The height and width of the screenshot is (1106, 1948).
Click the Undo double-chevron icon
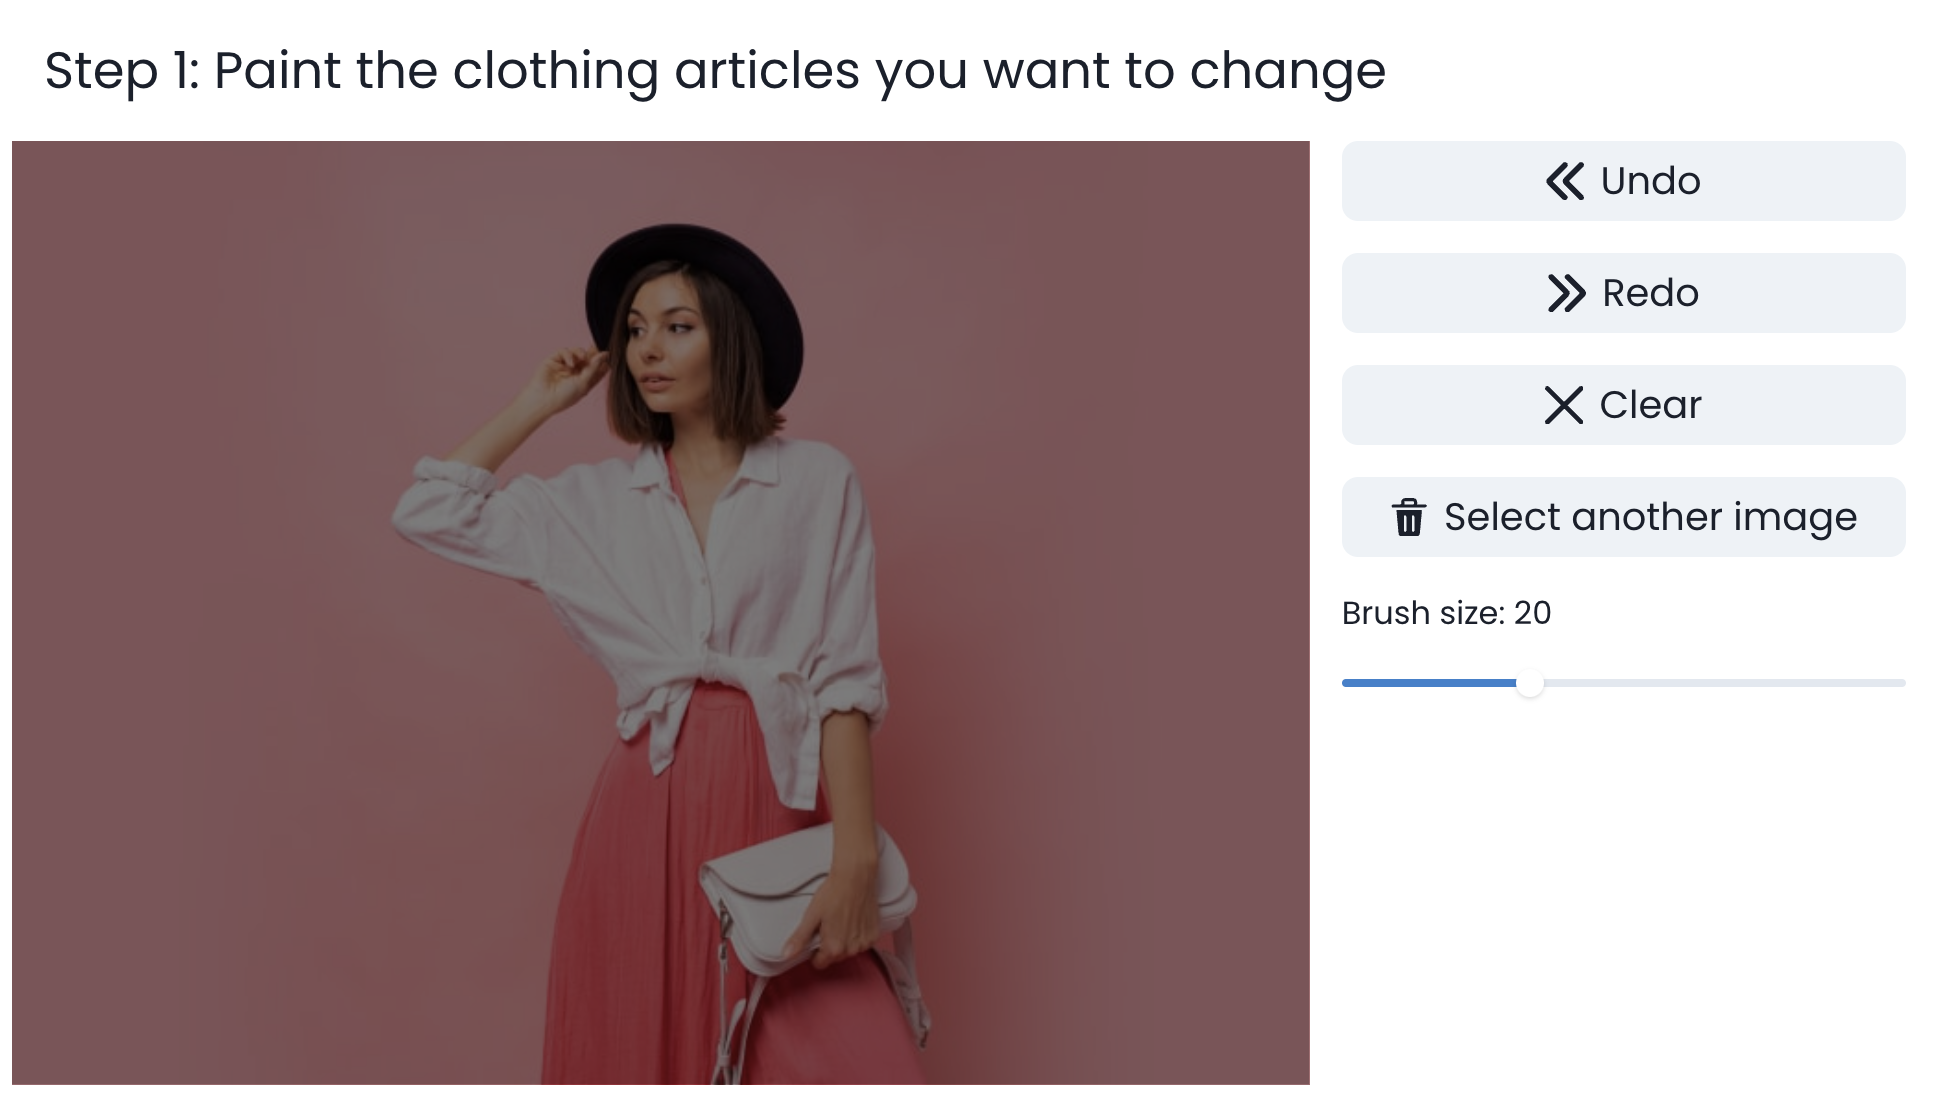(x=1564, y=181)
